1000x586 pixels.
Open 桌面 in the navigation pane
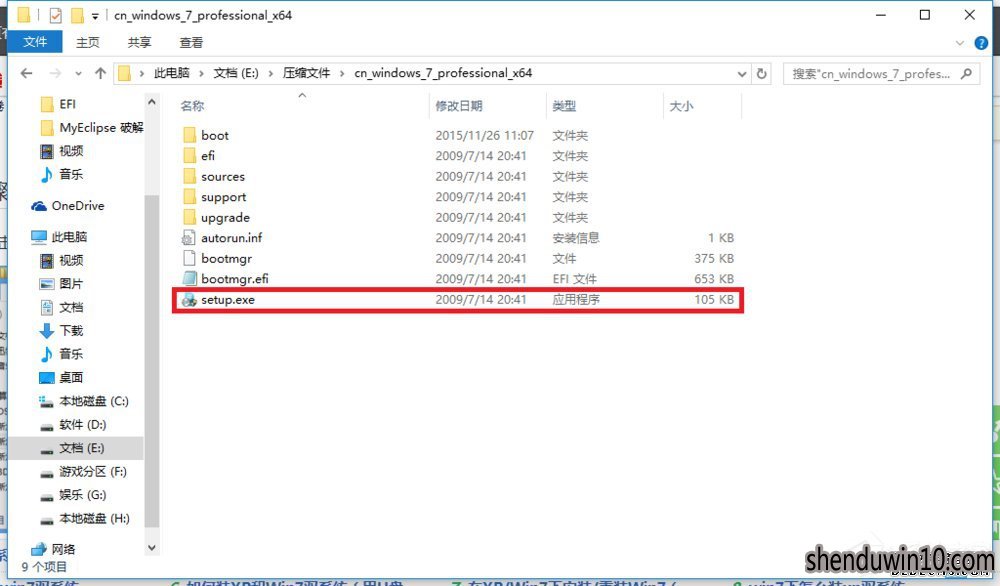pyautogui.click(x=61, y=377)
